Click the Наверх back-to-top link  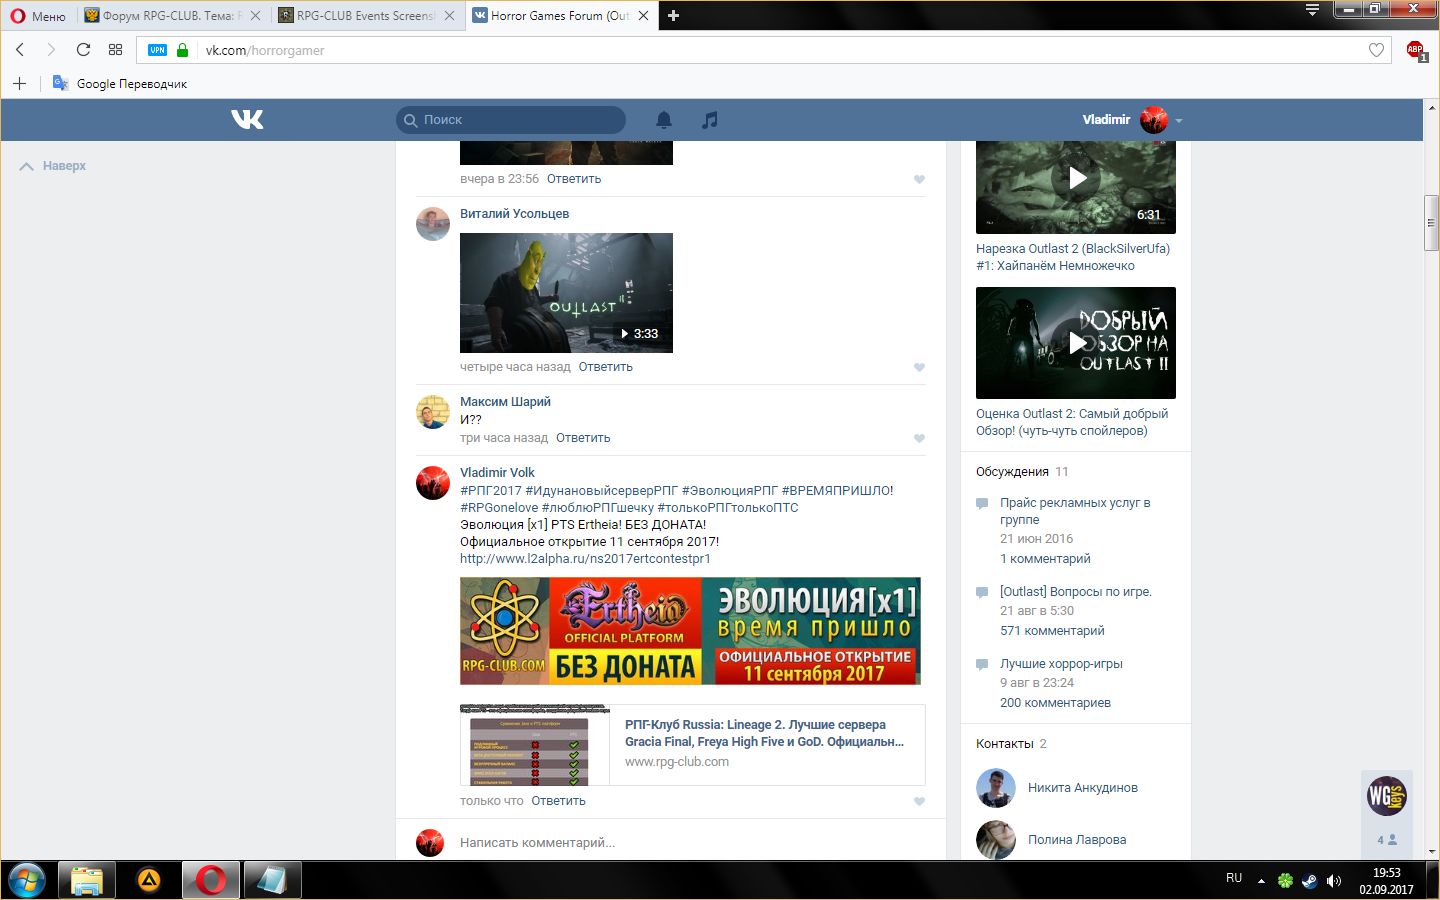(53, 166)
